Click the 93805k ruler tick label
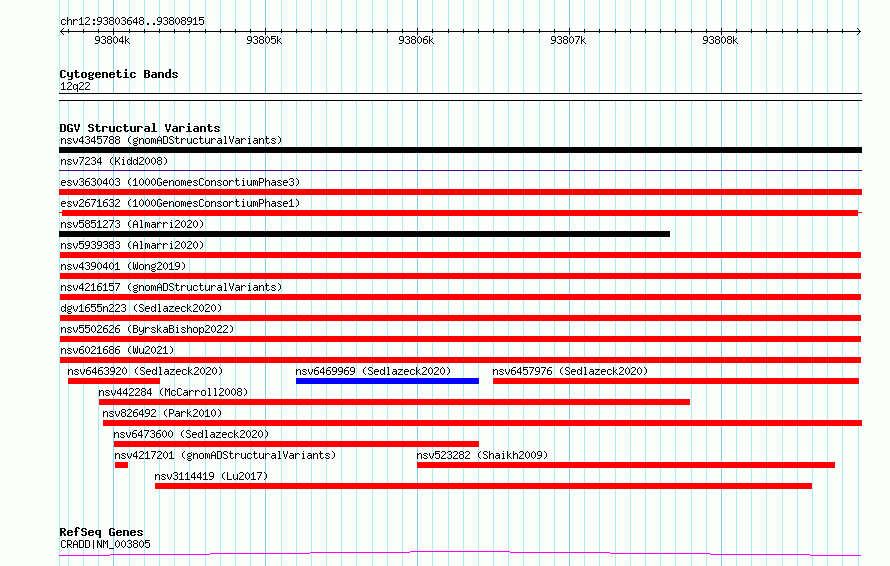Viewport: 890px width, 566px height. coord(264,40)
